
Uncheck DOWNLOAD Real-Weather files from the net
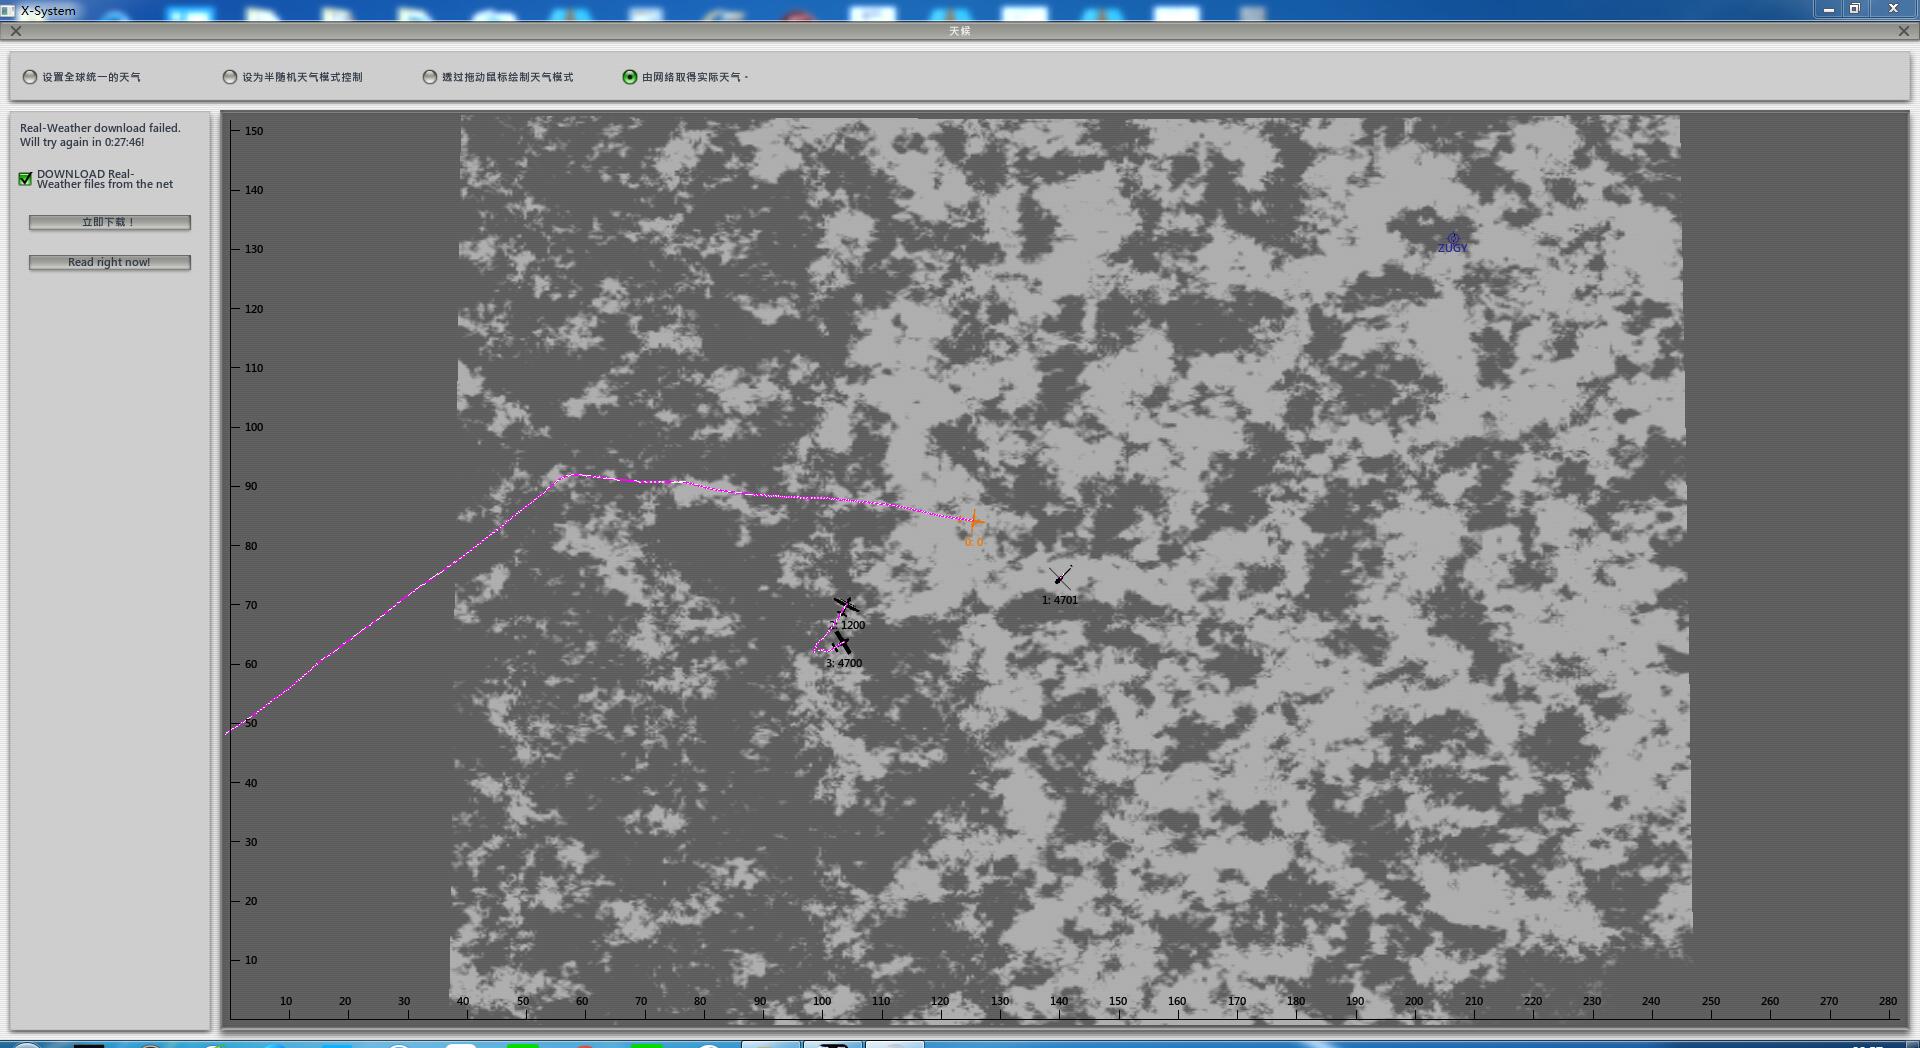[25, 179]
